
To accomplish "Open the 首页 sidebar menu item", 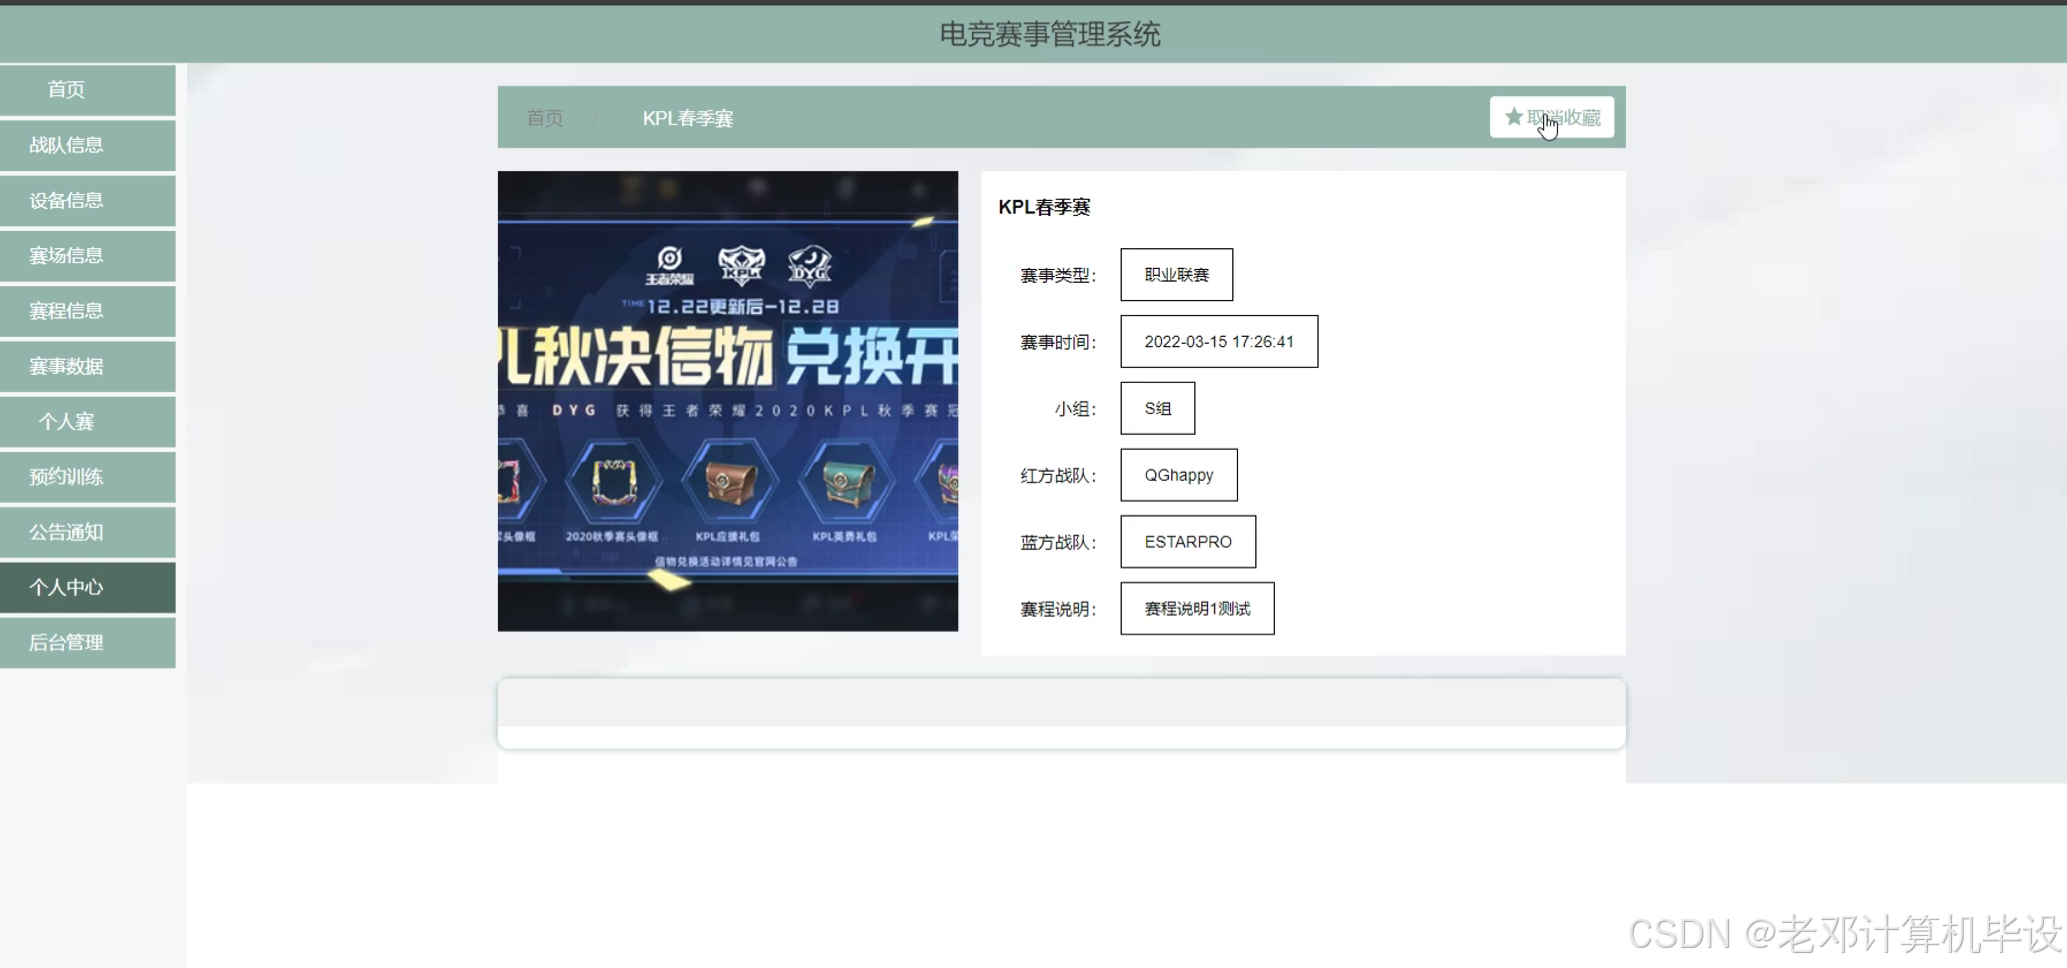I will (x=88, y=90).
